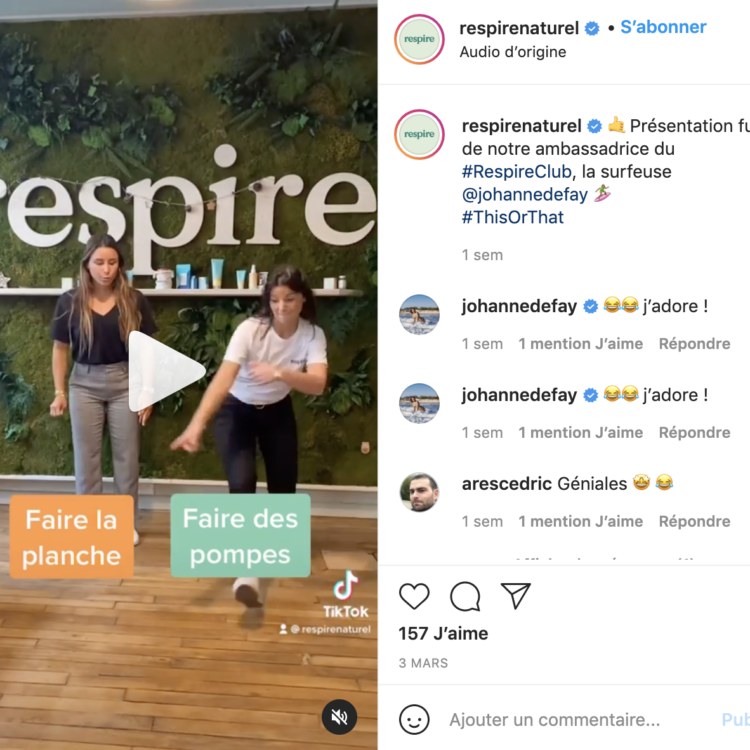Open respire avatar beside caption
Viewport: 750px width, 750px height.
tap(419, 134)
